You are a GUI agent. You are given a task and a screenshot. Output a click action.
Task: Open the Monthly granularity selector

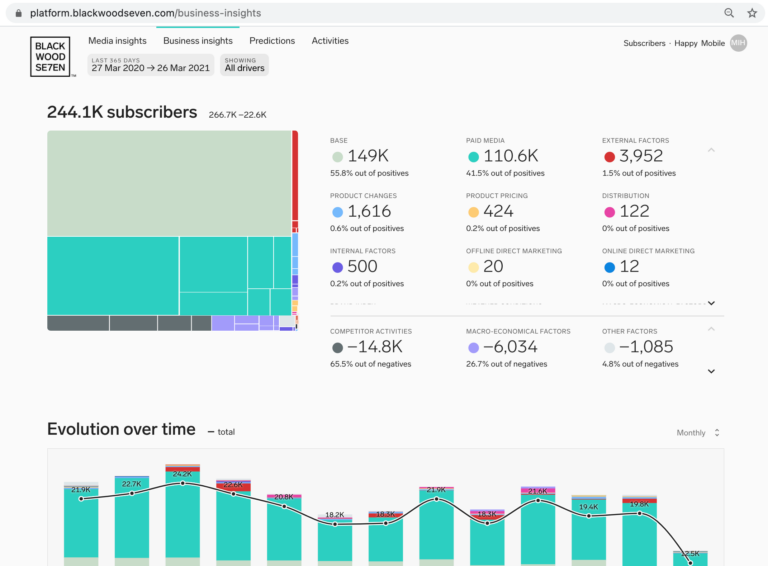coord(698,433)
